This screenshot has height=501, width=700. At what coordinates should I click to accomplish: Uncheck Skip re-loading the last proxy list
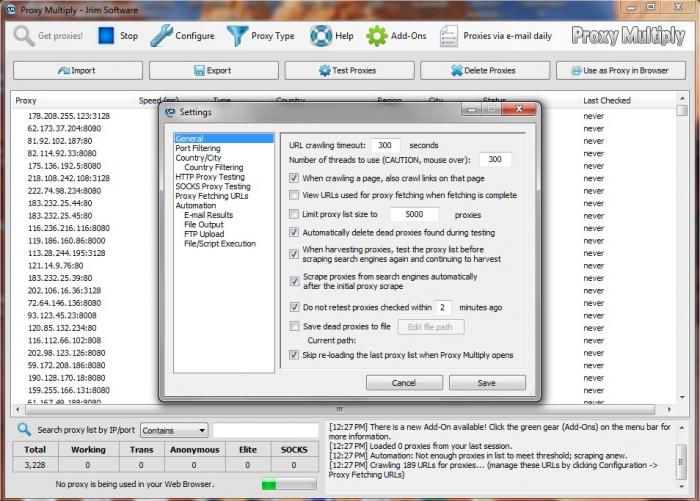coord(294,355)
